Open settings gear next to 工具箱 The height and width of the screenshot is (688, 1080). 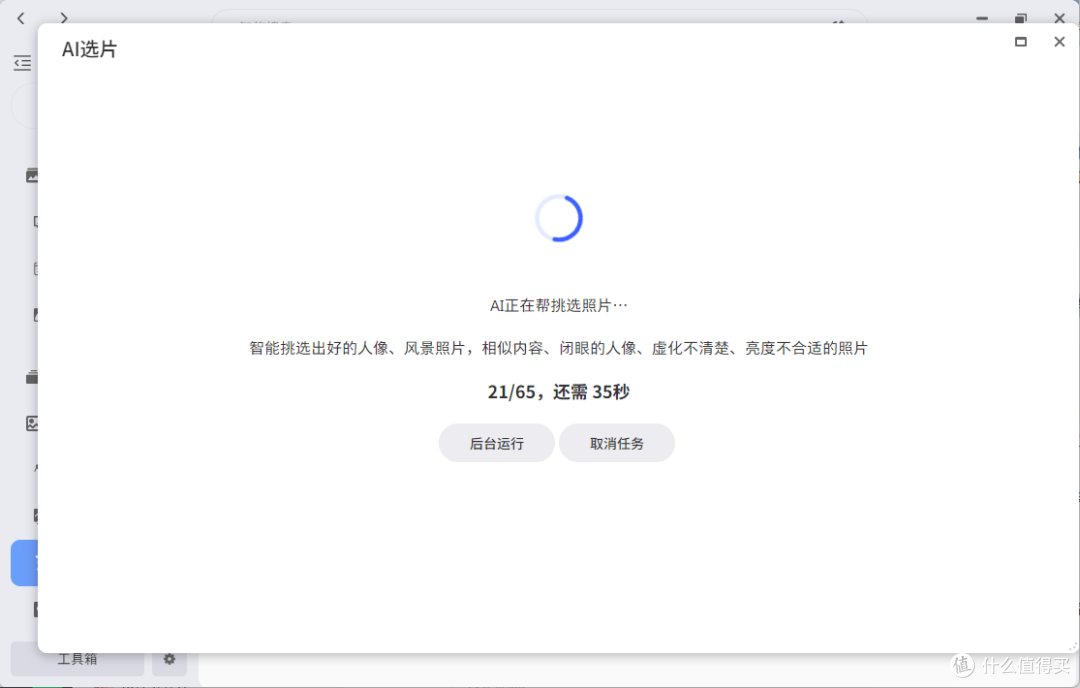tap(169, 659)
